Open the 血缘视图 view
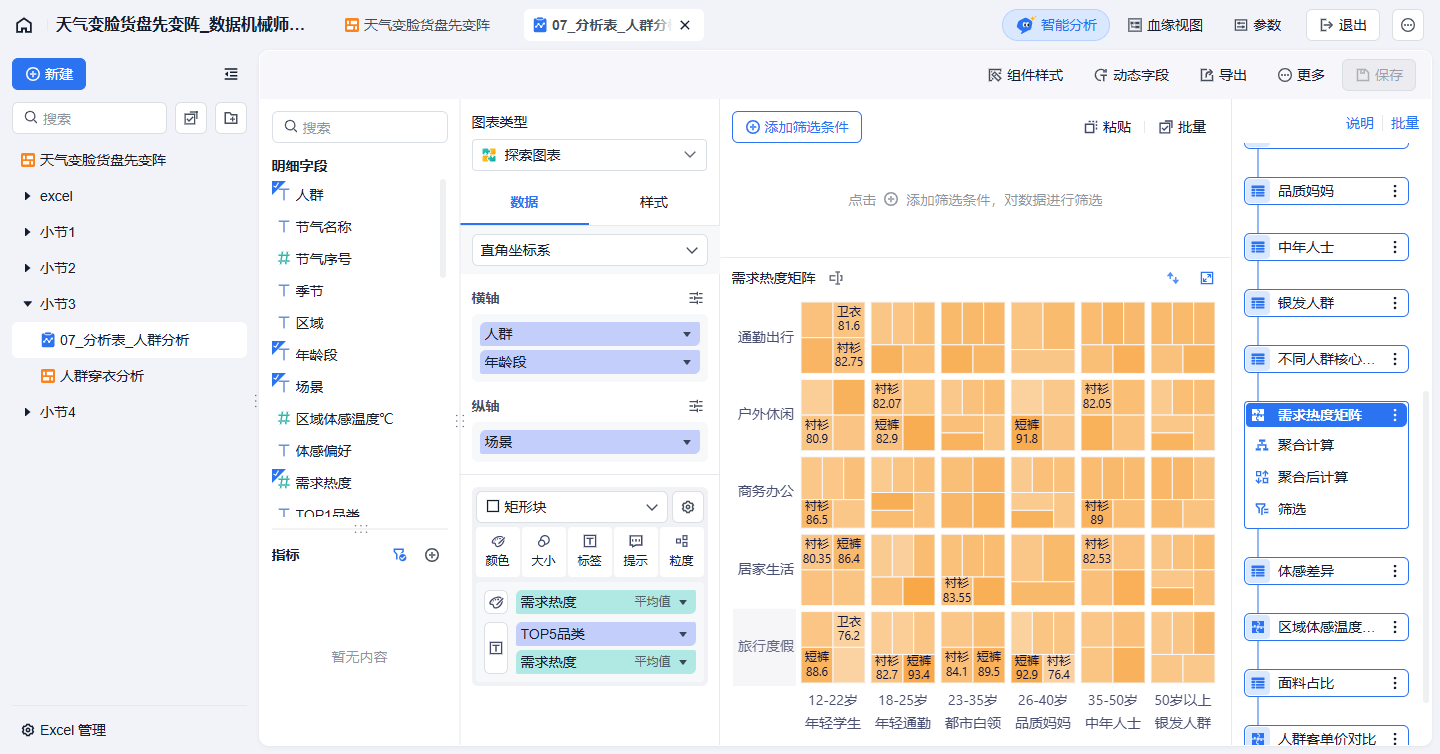This screenshot has width=1440, height=754. pos(1165,25)
